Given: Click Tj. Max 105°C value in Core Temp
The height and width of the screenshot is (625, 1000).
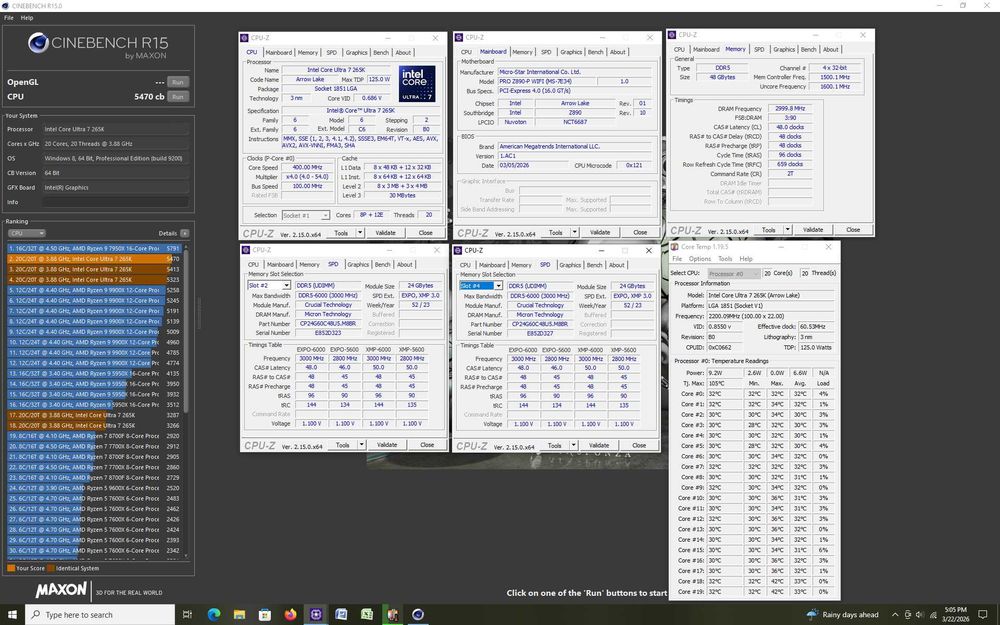Looking at the screenshot, I should 723,383.
